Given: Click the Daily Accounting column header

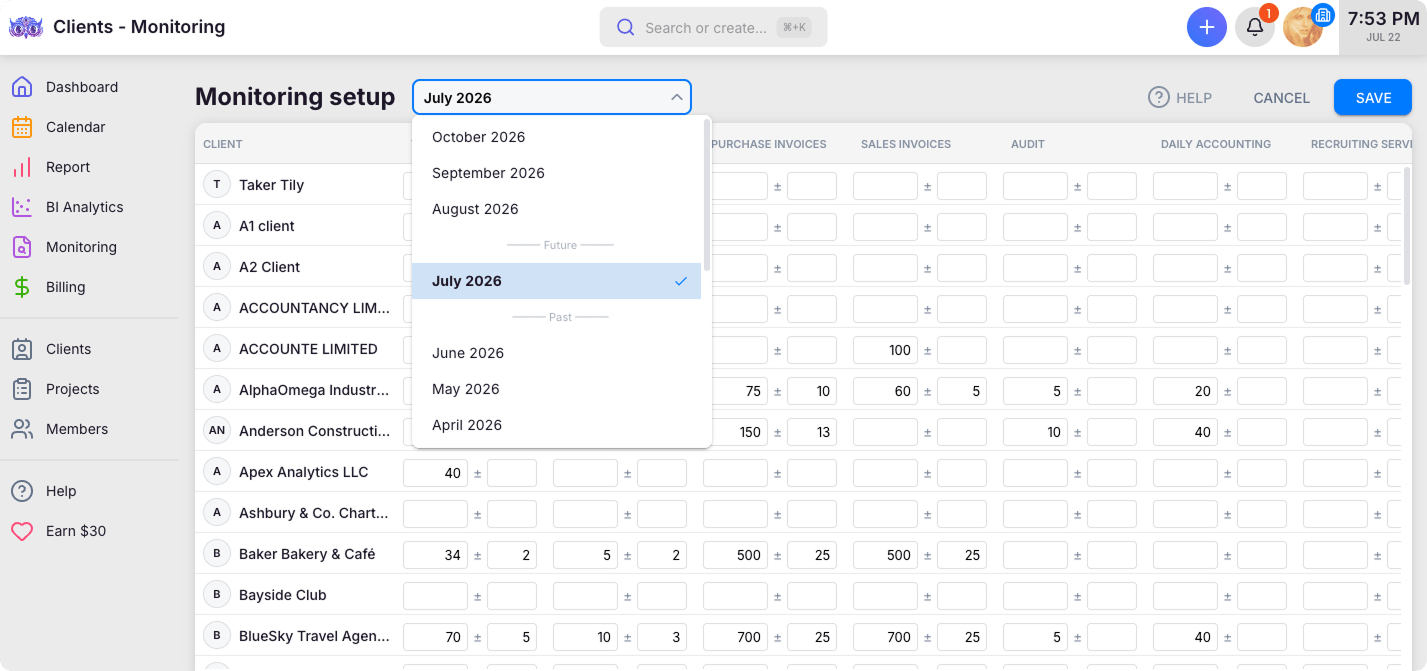Looking at the screenshot, I should coord(1216,144).
